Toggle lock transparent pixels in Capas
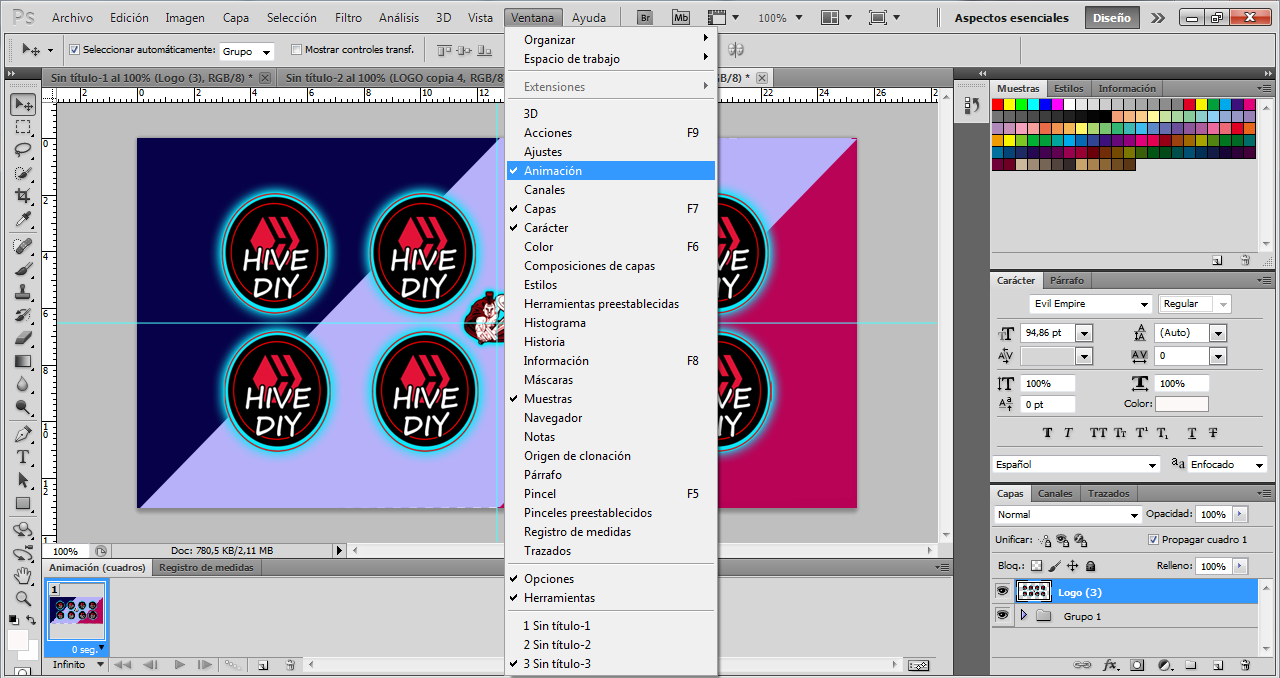Viewport: 1280px width, 678px height. pyautogui.click(x=1036, y=566)
